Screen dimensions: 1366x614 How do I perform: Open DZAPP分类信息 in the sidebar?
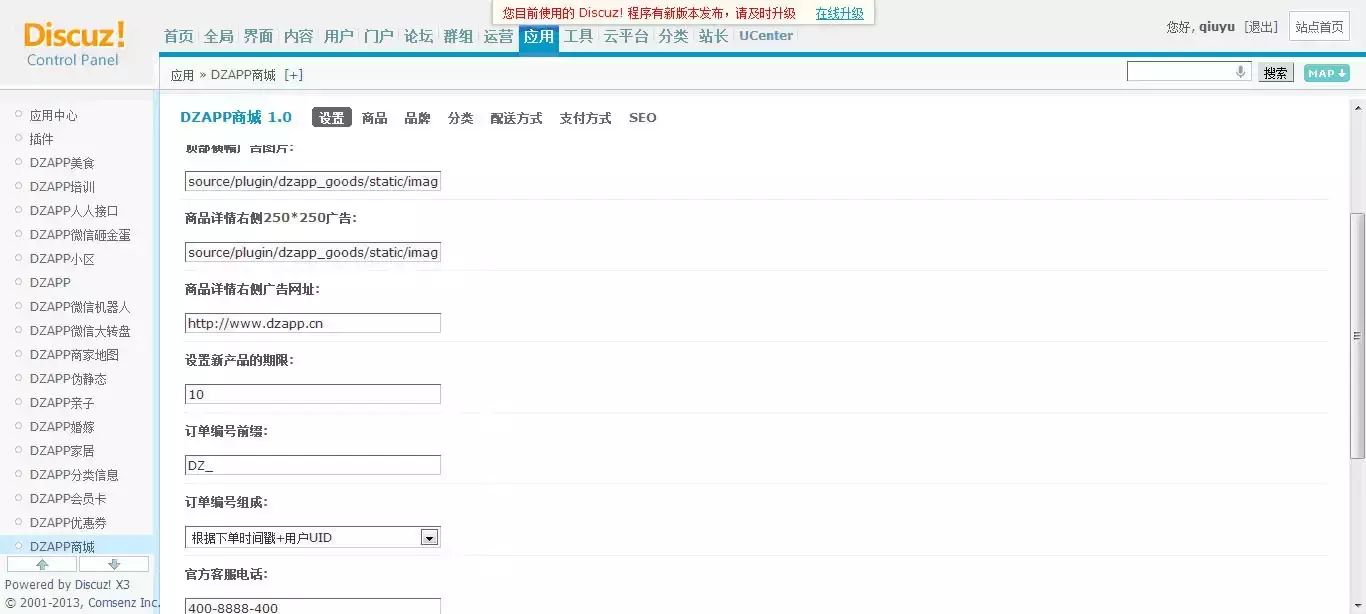coord(75,475)
